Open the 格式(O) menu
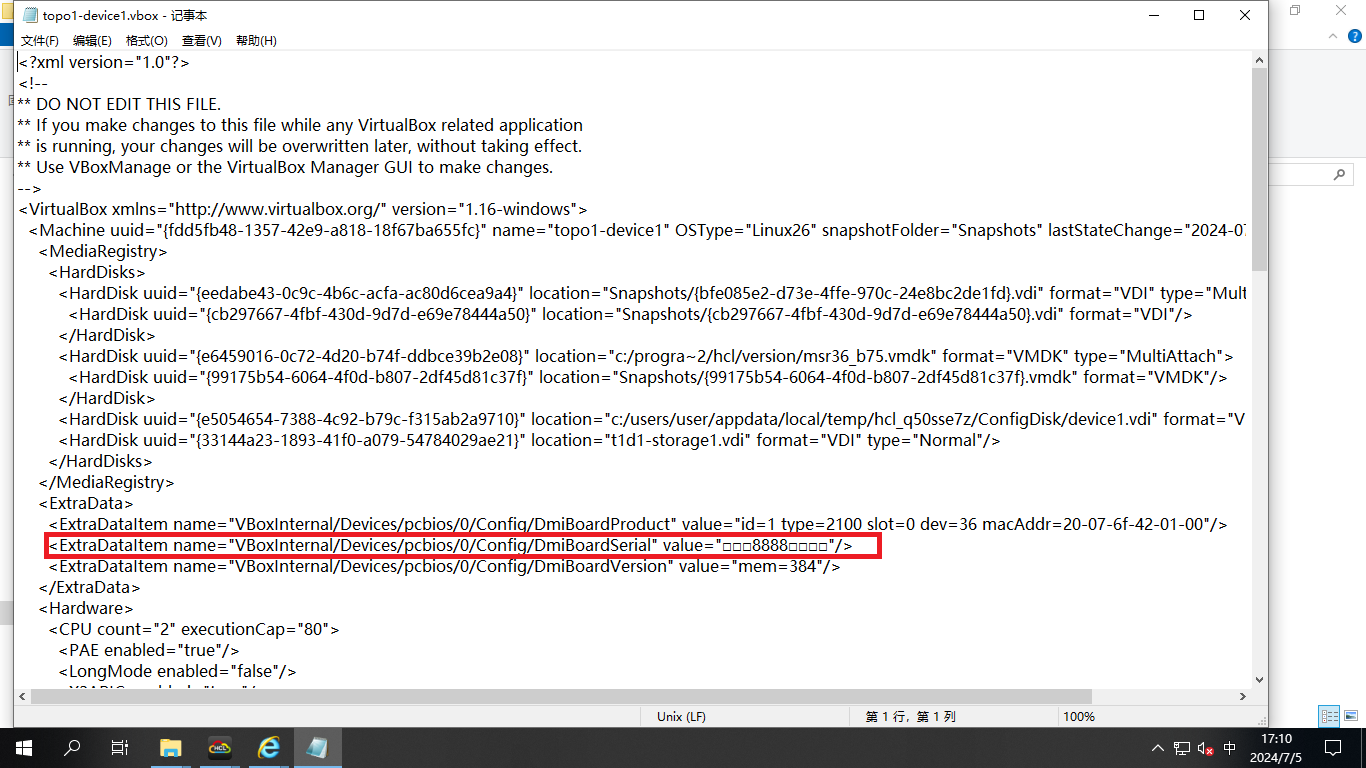 click(x=147, y=41)
